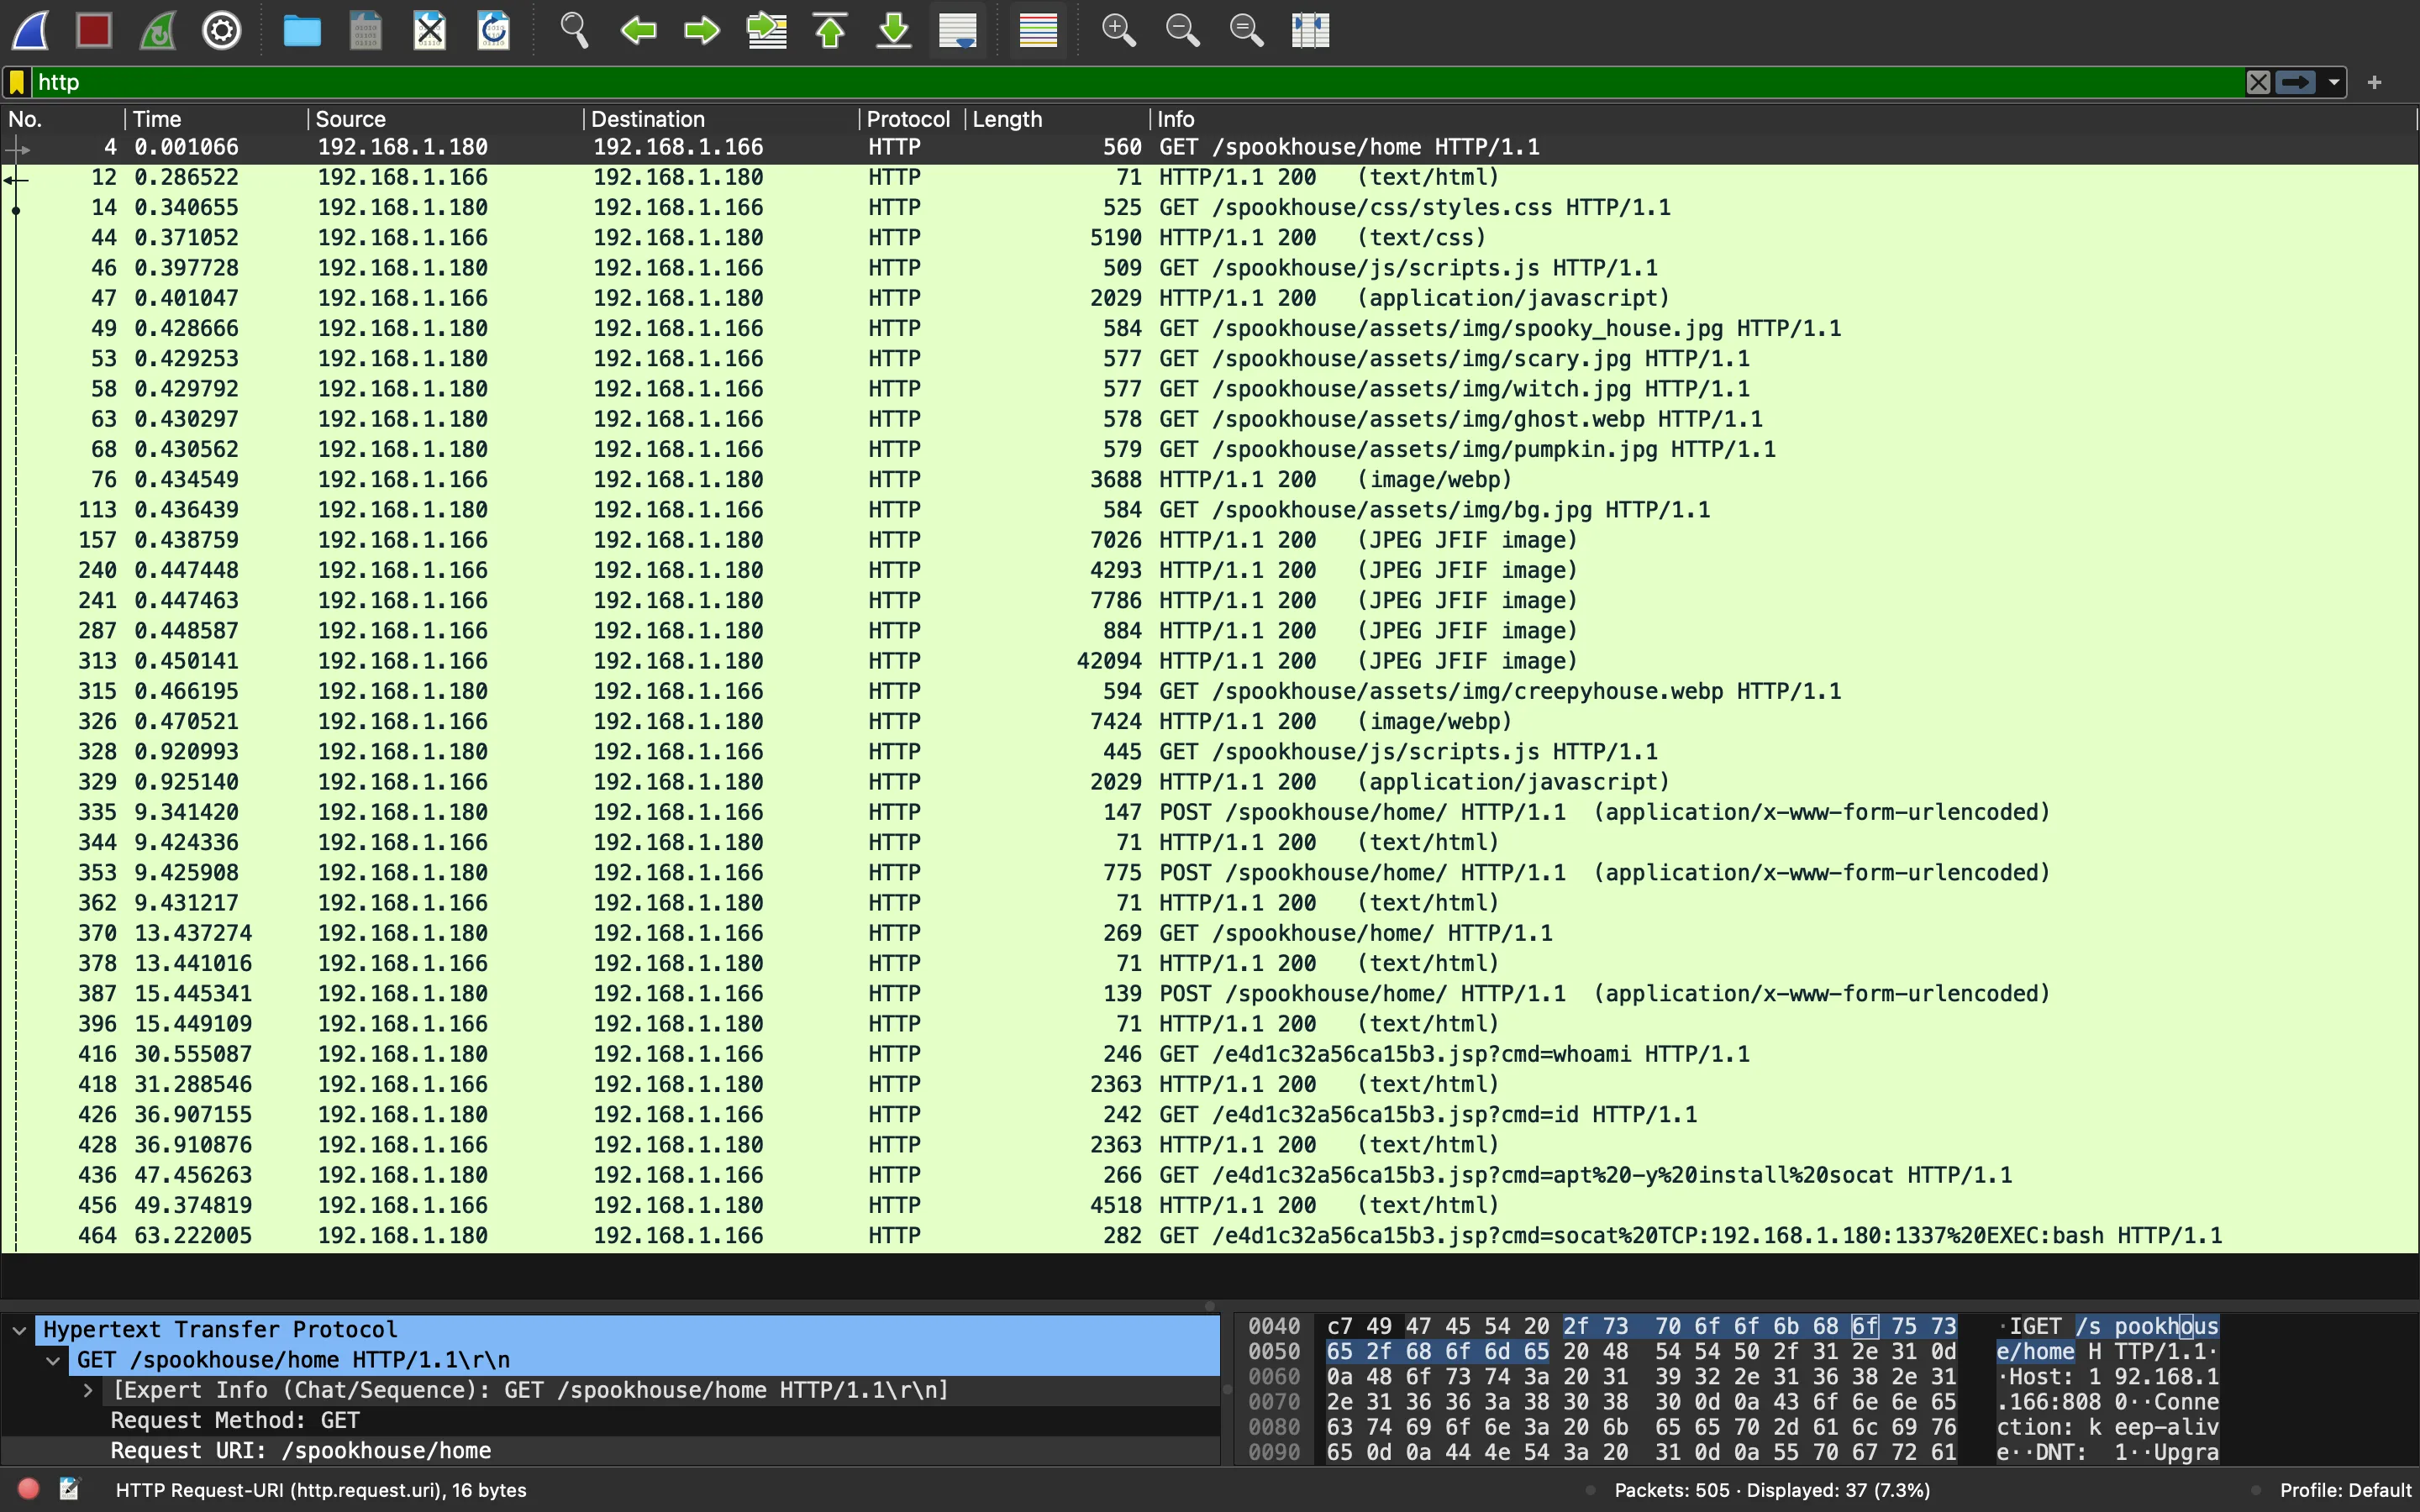
Task: Select packet 49 spooky_house.jpg request
Action: click(x=1209, y=328)
